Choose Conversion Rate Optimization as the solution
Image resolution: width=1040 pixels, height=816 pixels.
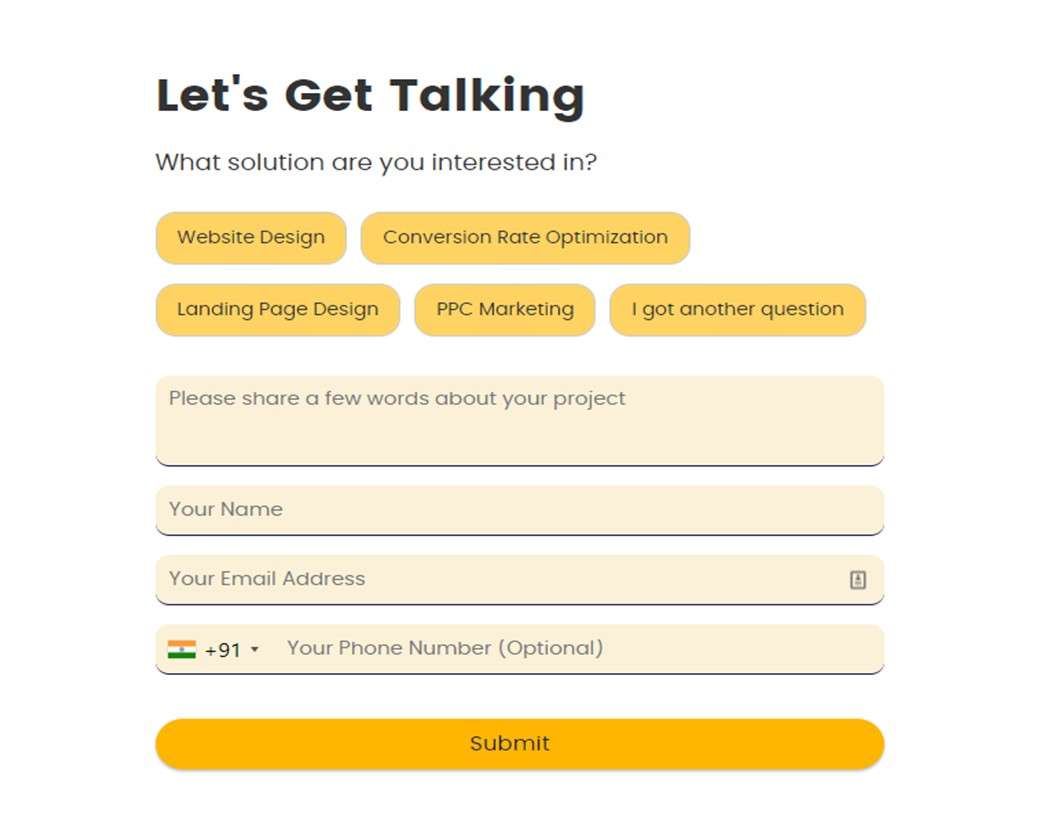pos(525,238)
